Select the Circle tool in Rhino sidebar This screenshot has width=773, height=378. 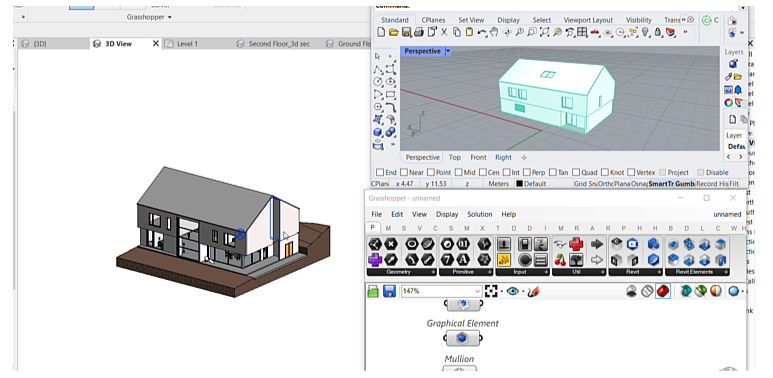(378, 82)
